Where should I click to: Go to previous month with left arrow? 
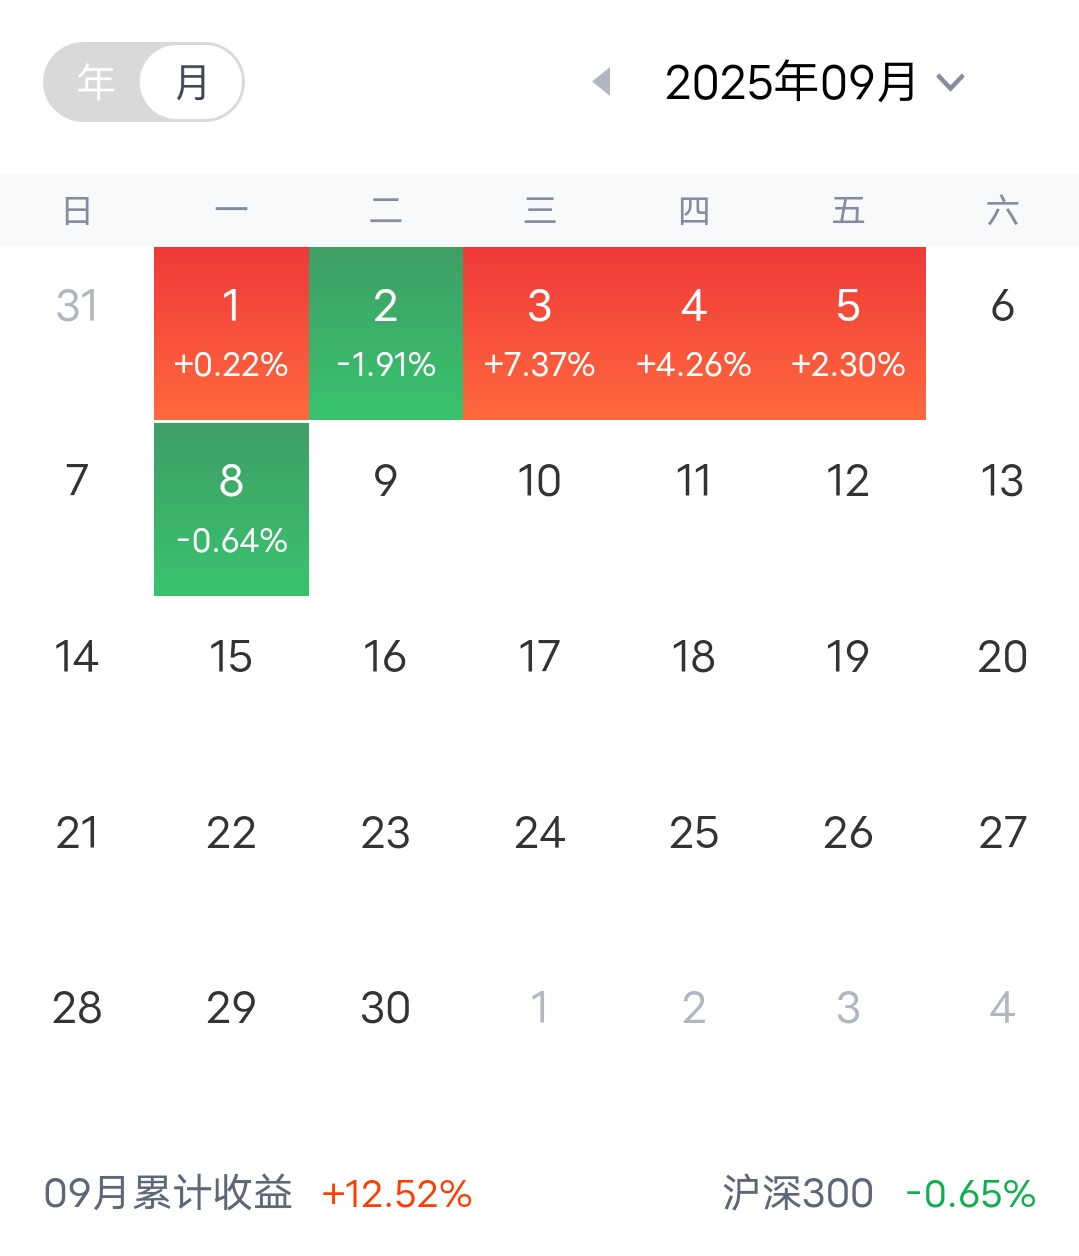tap(601, 82)
